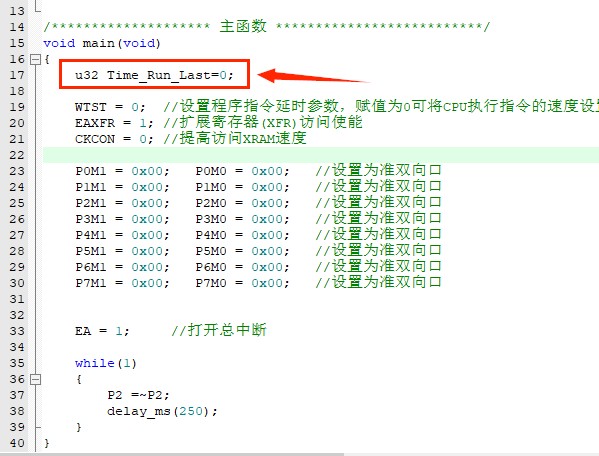The height and width of the screenshot is (456, 599).
Task: Click 'main' in the function declaration
Action: [99, 43]
